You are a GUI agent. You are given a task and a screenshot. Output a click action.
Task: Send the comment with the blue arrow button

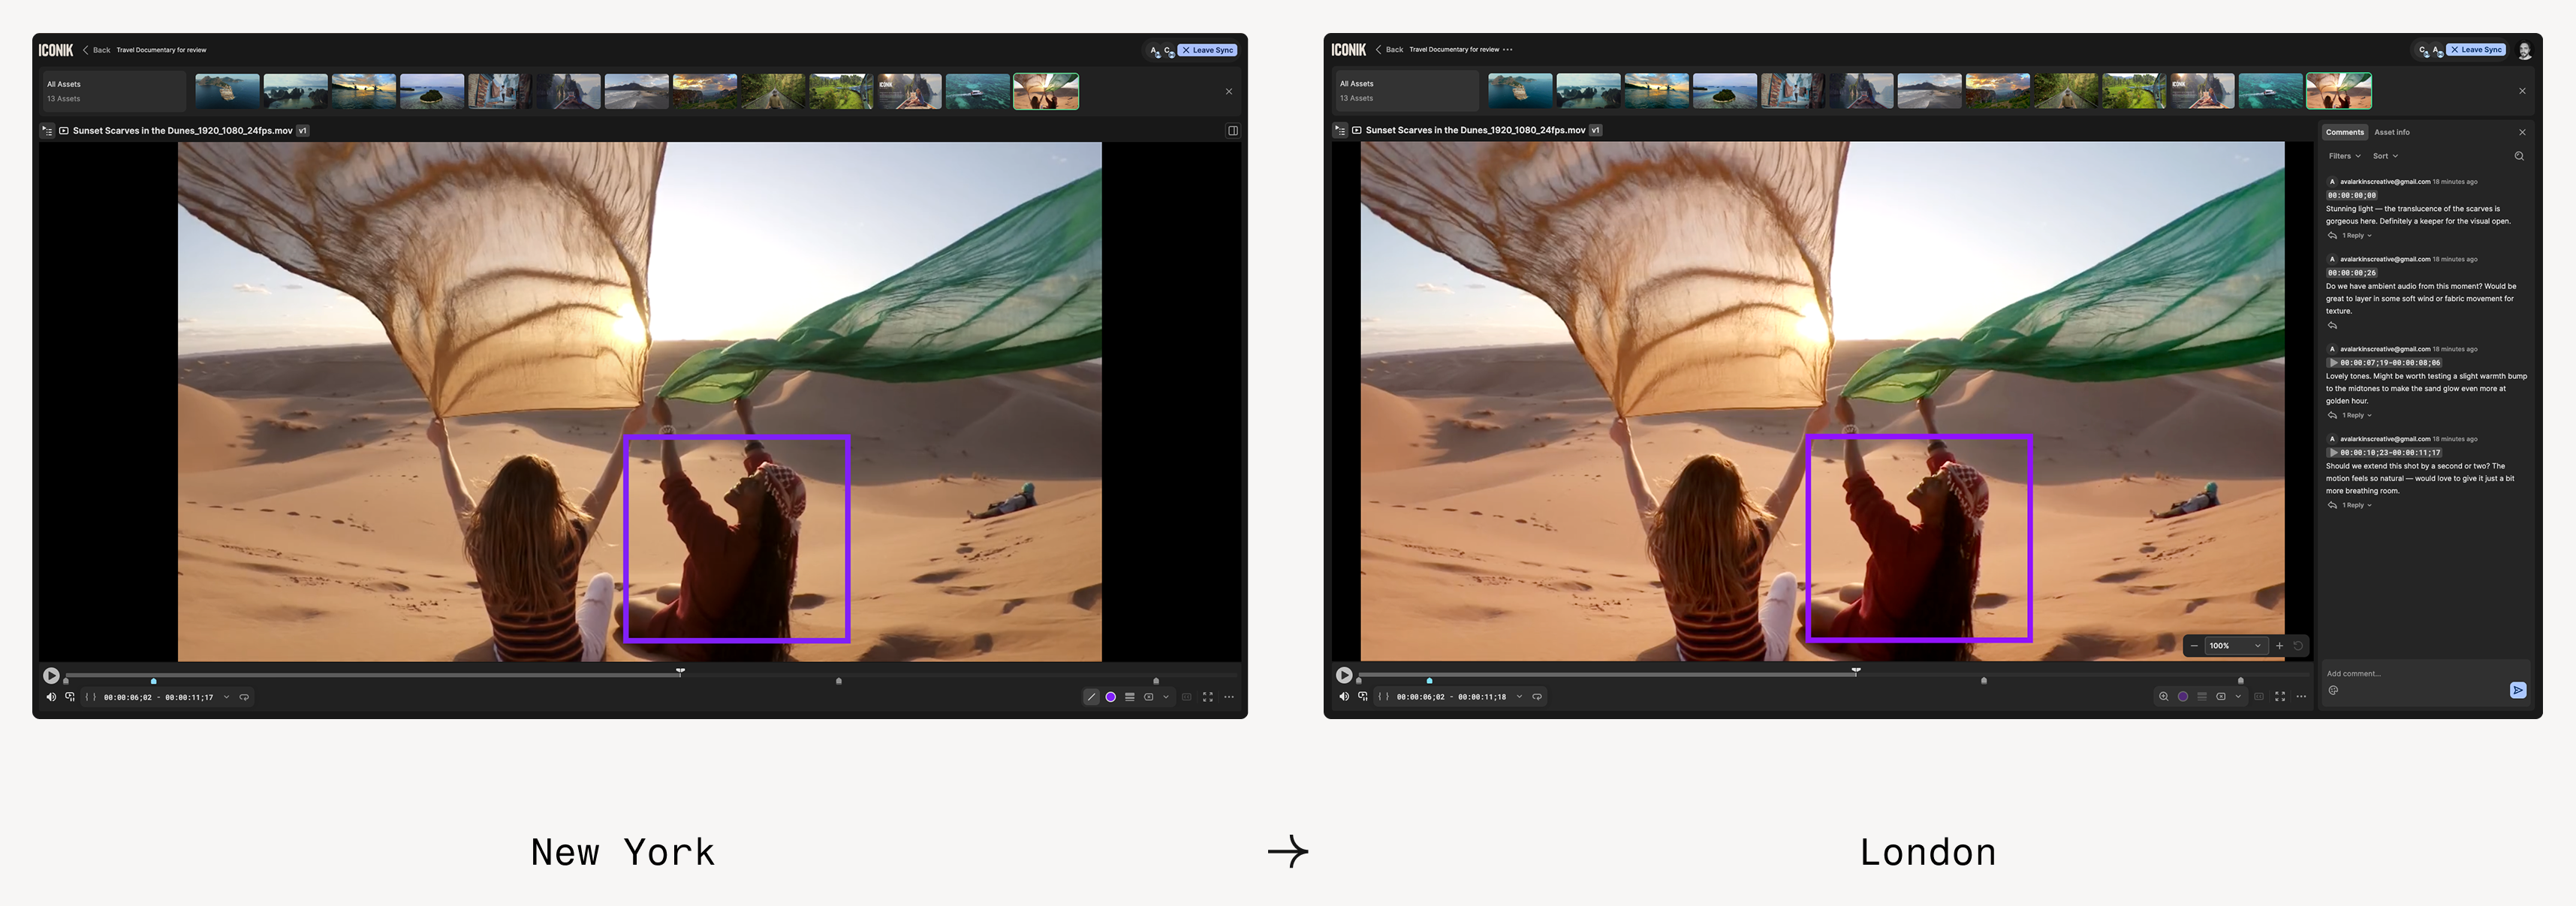point(2517,690)
